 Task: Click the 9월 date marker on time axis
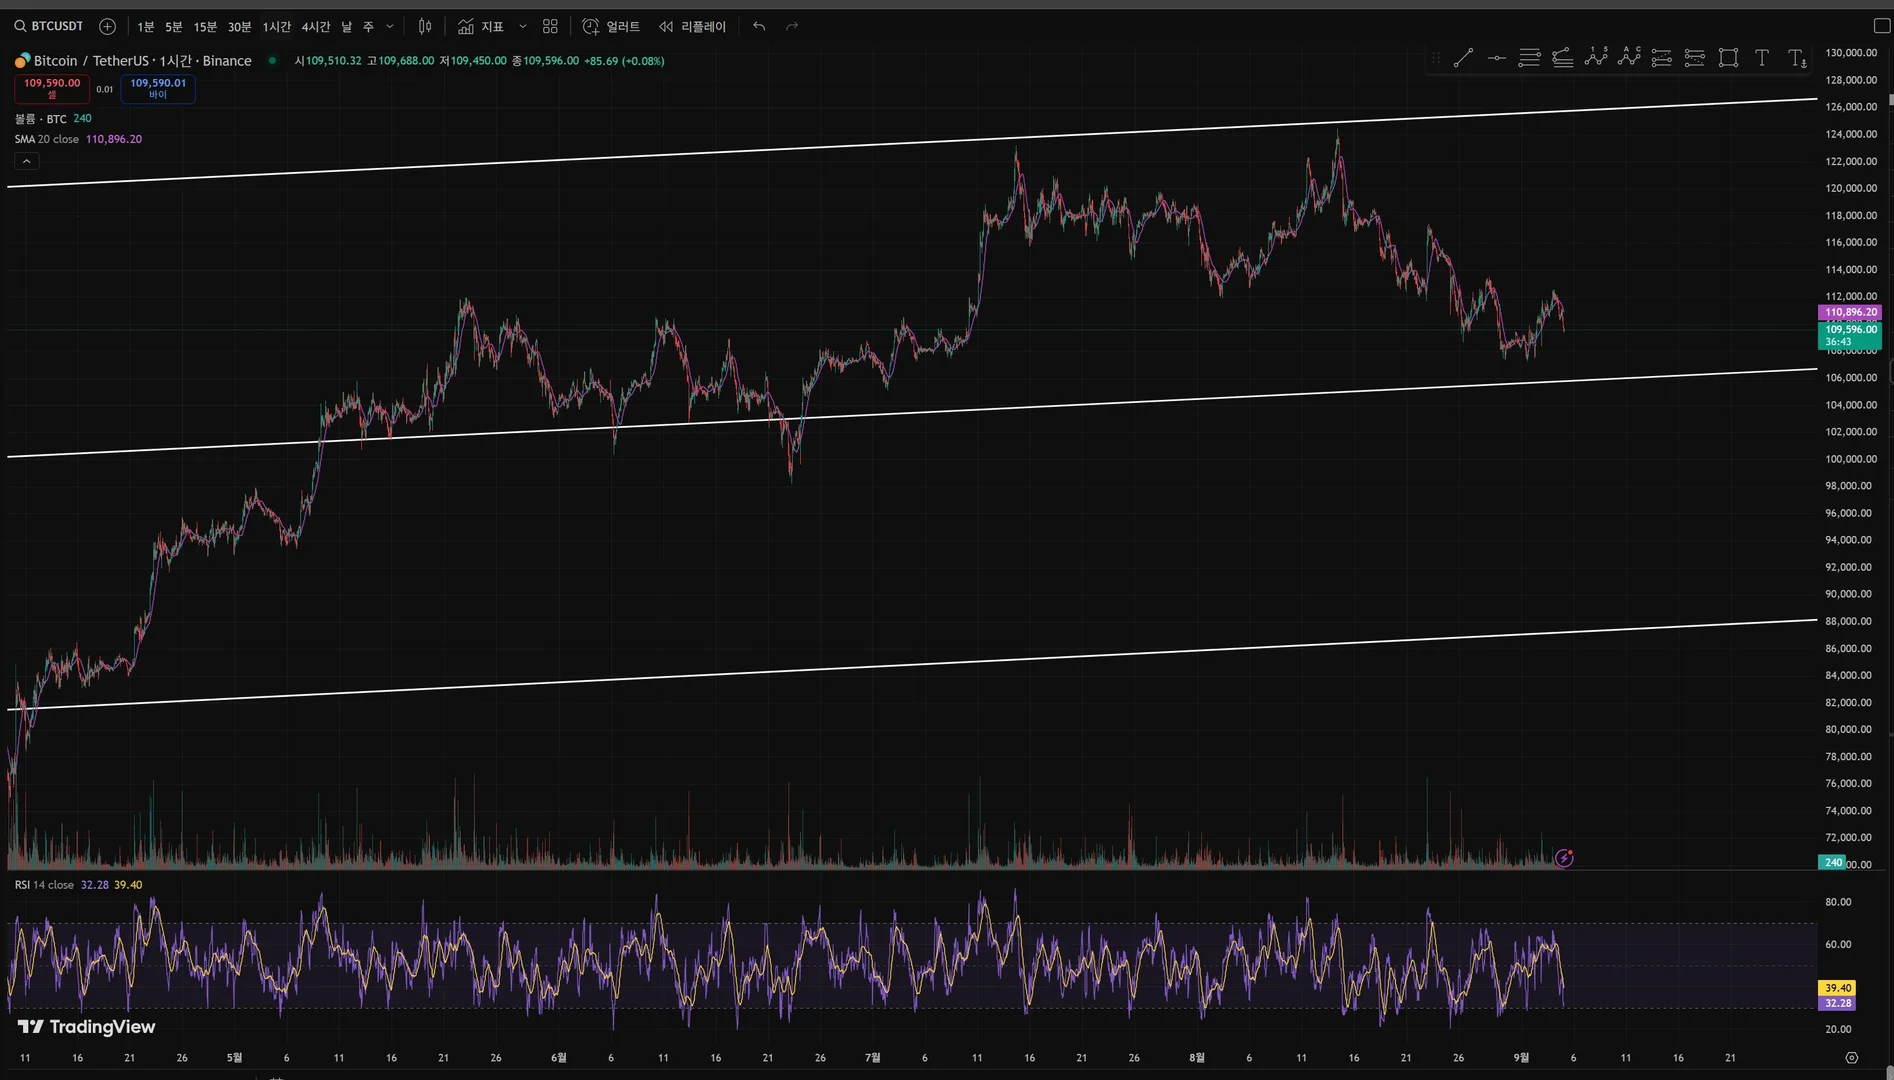pyautogui.click(x=1521, y=1058)
